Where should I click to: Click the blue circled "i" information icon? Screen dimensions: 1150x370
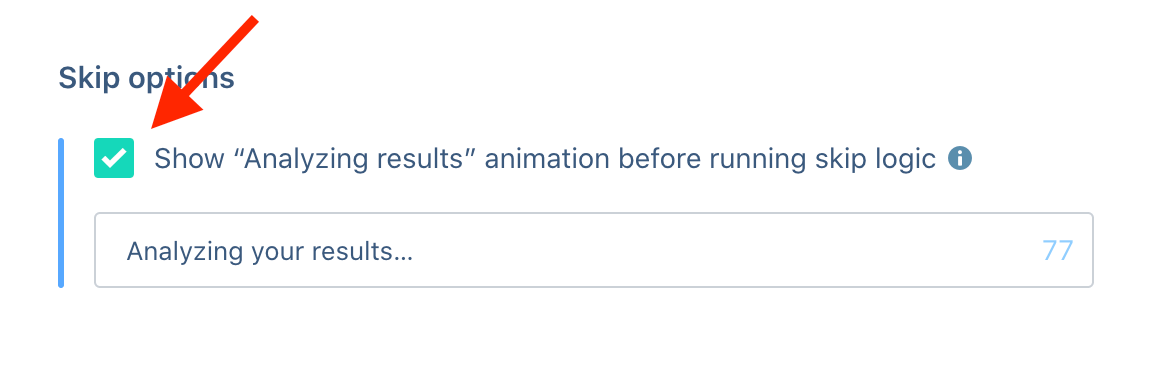pyautogui.click(x=960, y=158)
